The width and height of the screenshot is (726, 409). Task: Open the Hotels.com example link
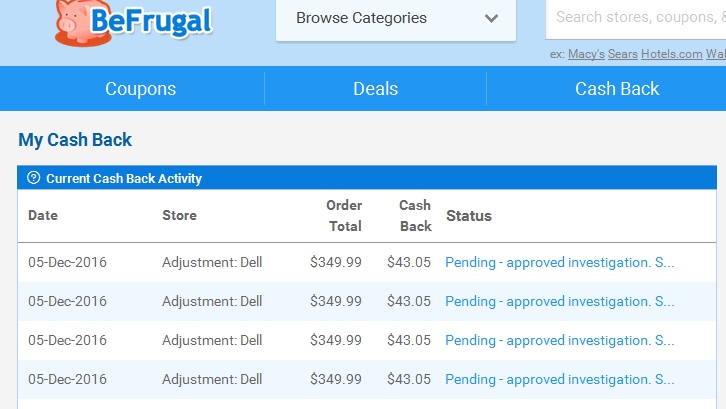(x=671, y=54)
